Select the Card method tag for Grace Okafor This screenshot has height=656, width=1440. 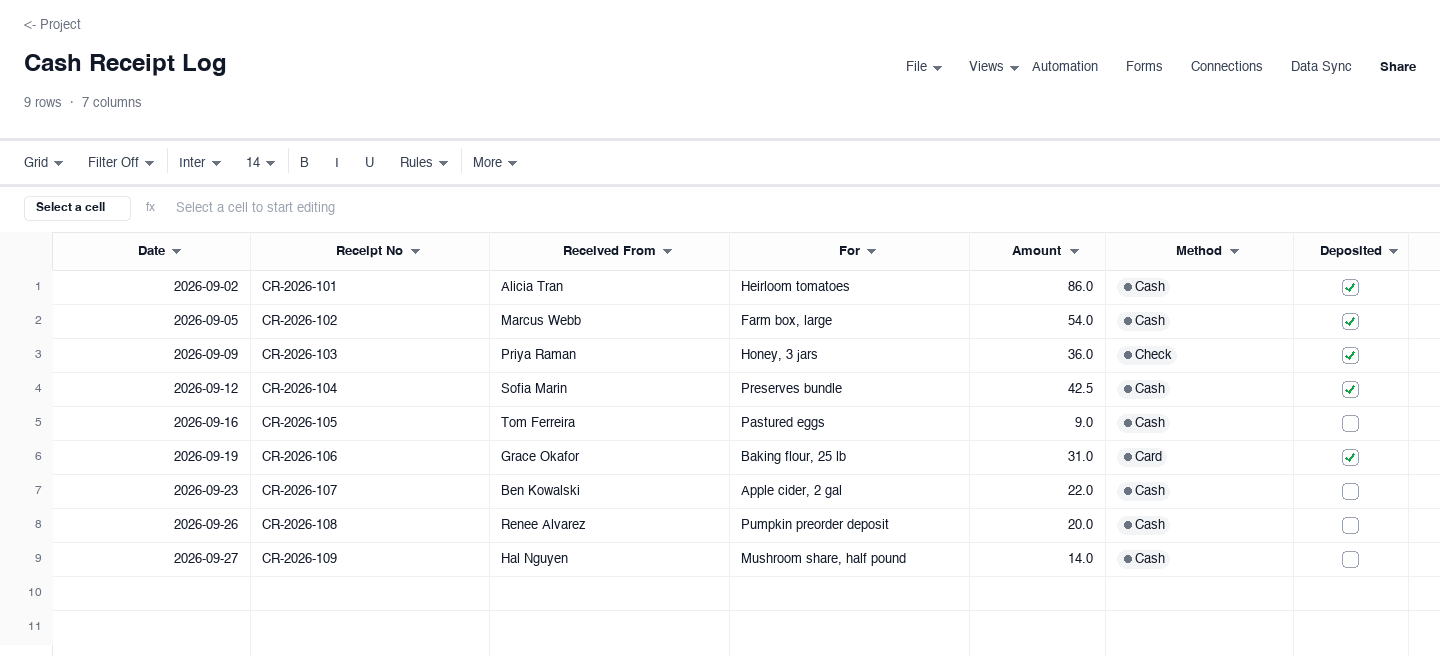(1142, 457)
